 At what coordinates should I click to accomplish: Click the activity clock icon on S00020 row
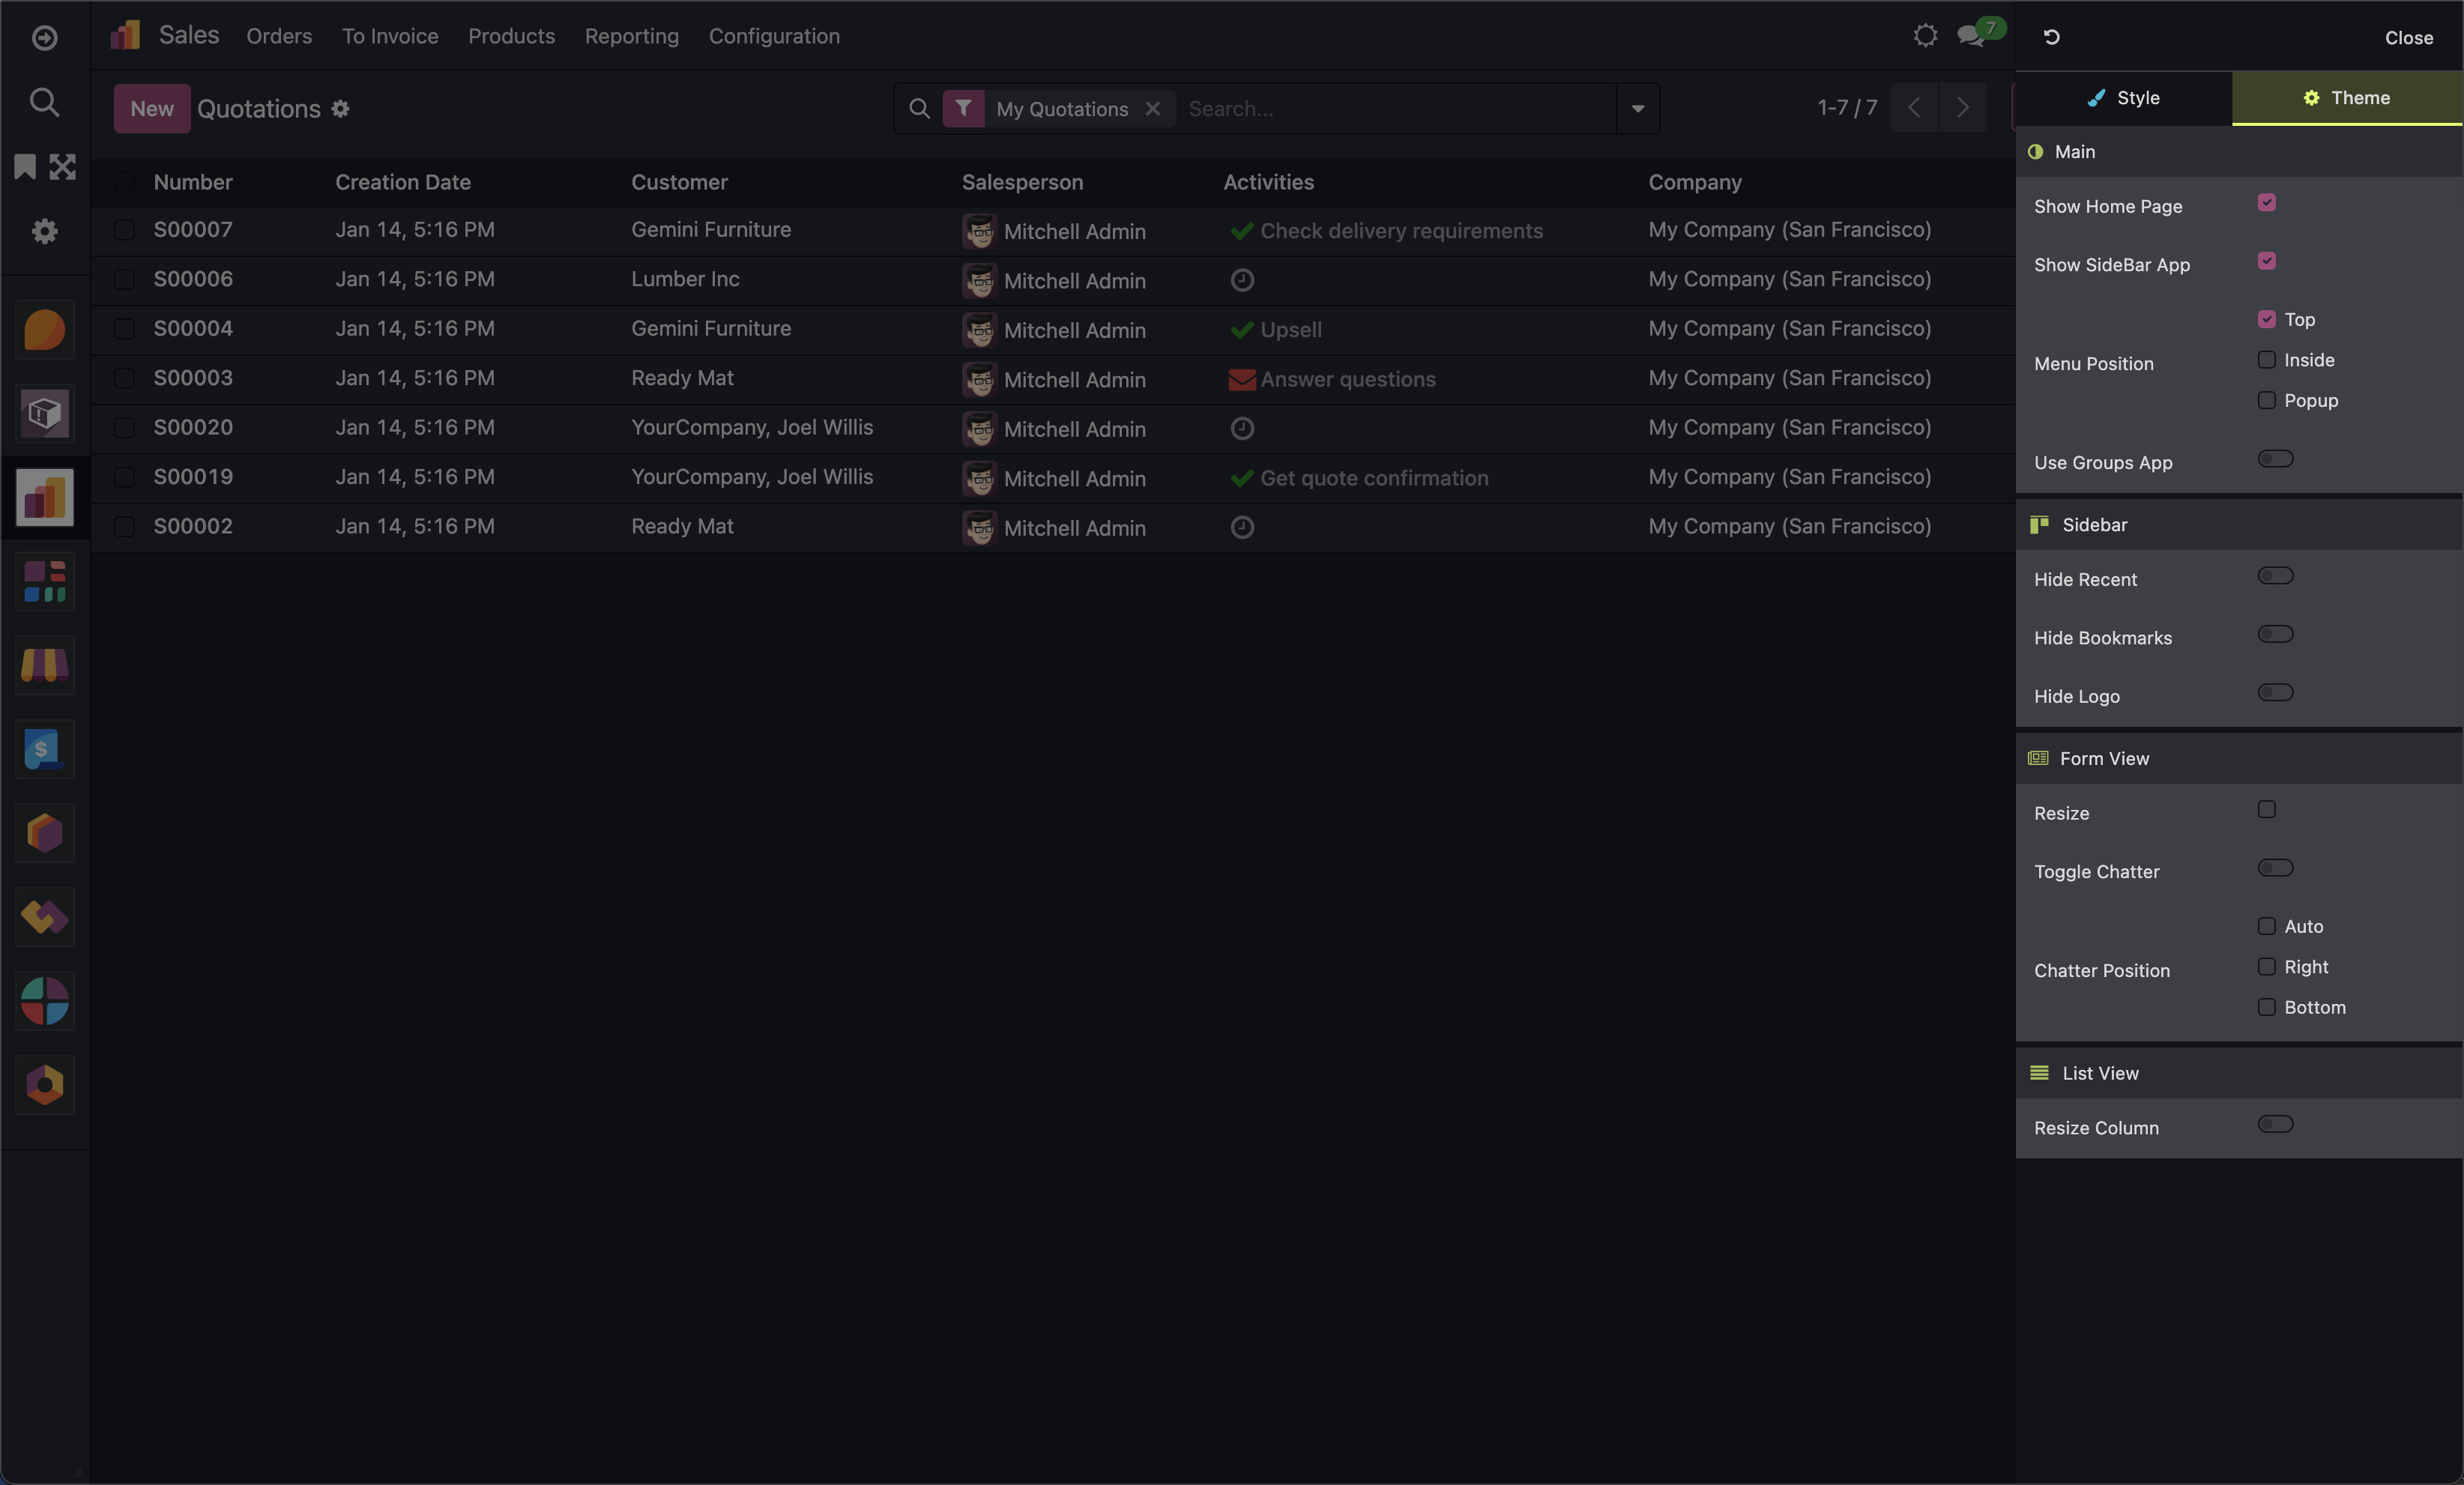coord(1242,428)
